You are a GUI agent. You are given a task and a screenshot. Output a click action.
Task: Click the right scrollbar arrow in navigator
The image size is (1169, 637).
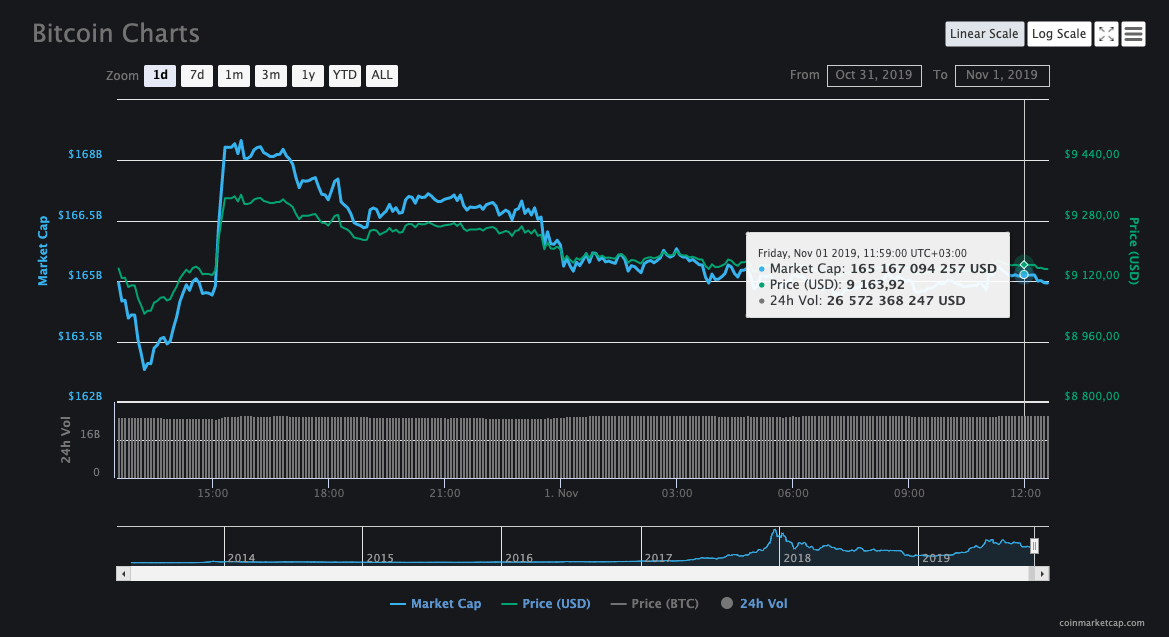(x=1042, y=574)
